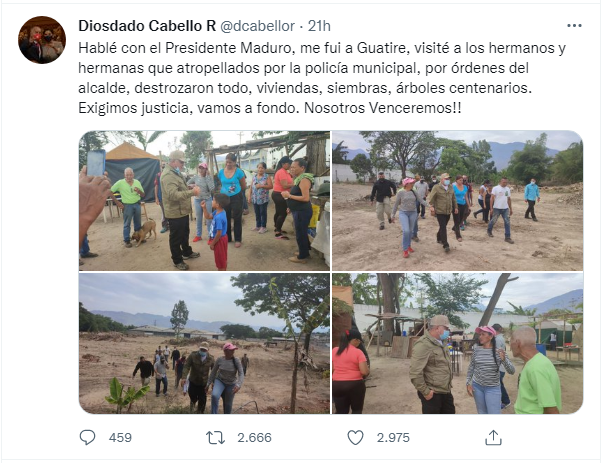Image resolution: width=605 pixels, height=463 pixels.
Task: Open the Diosdado Cabello R display name
Action: click(x=147, y=26)
